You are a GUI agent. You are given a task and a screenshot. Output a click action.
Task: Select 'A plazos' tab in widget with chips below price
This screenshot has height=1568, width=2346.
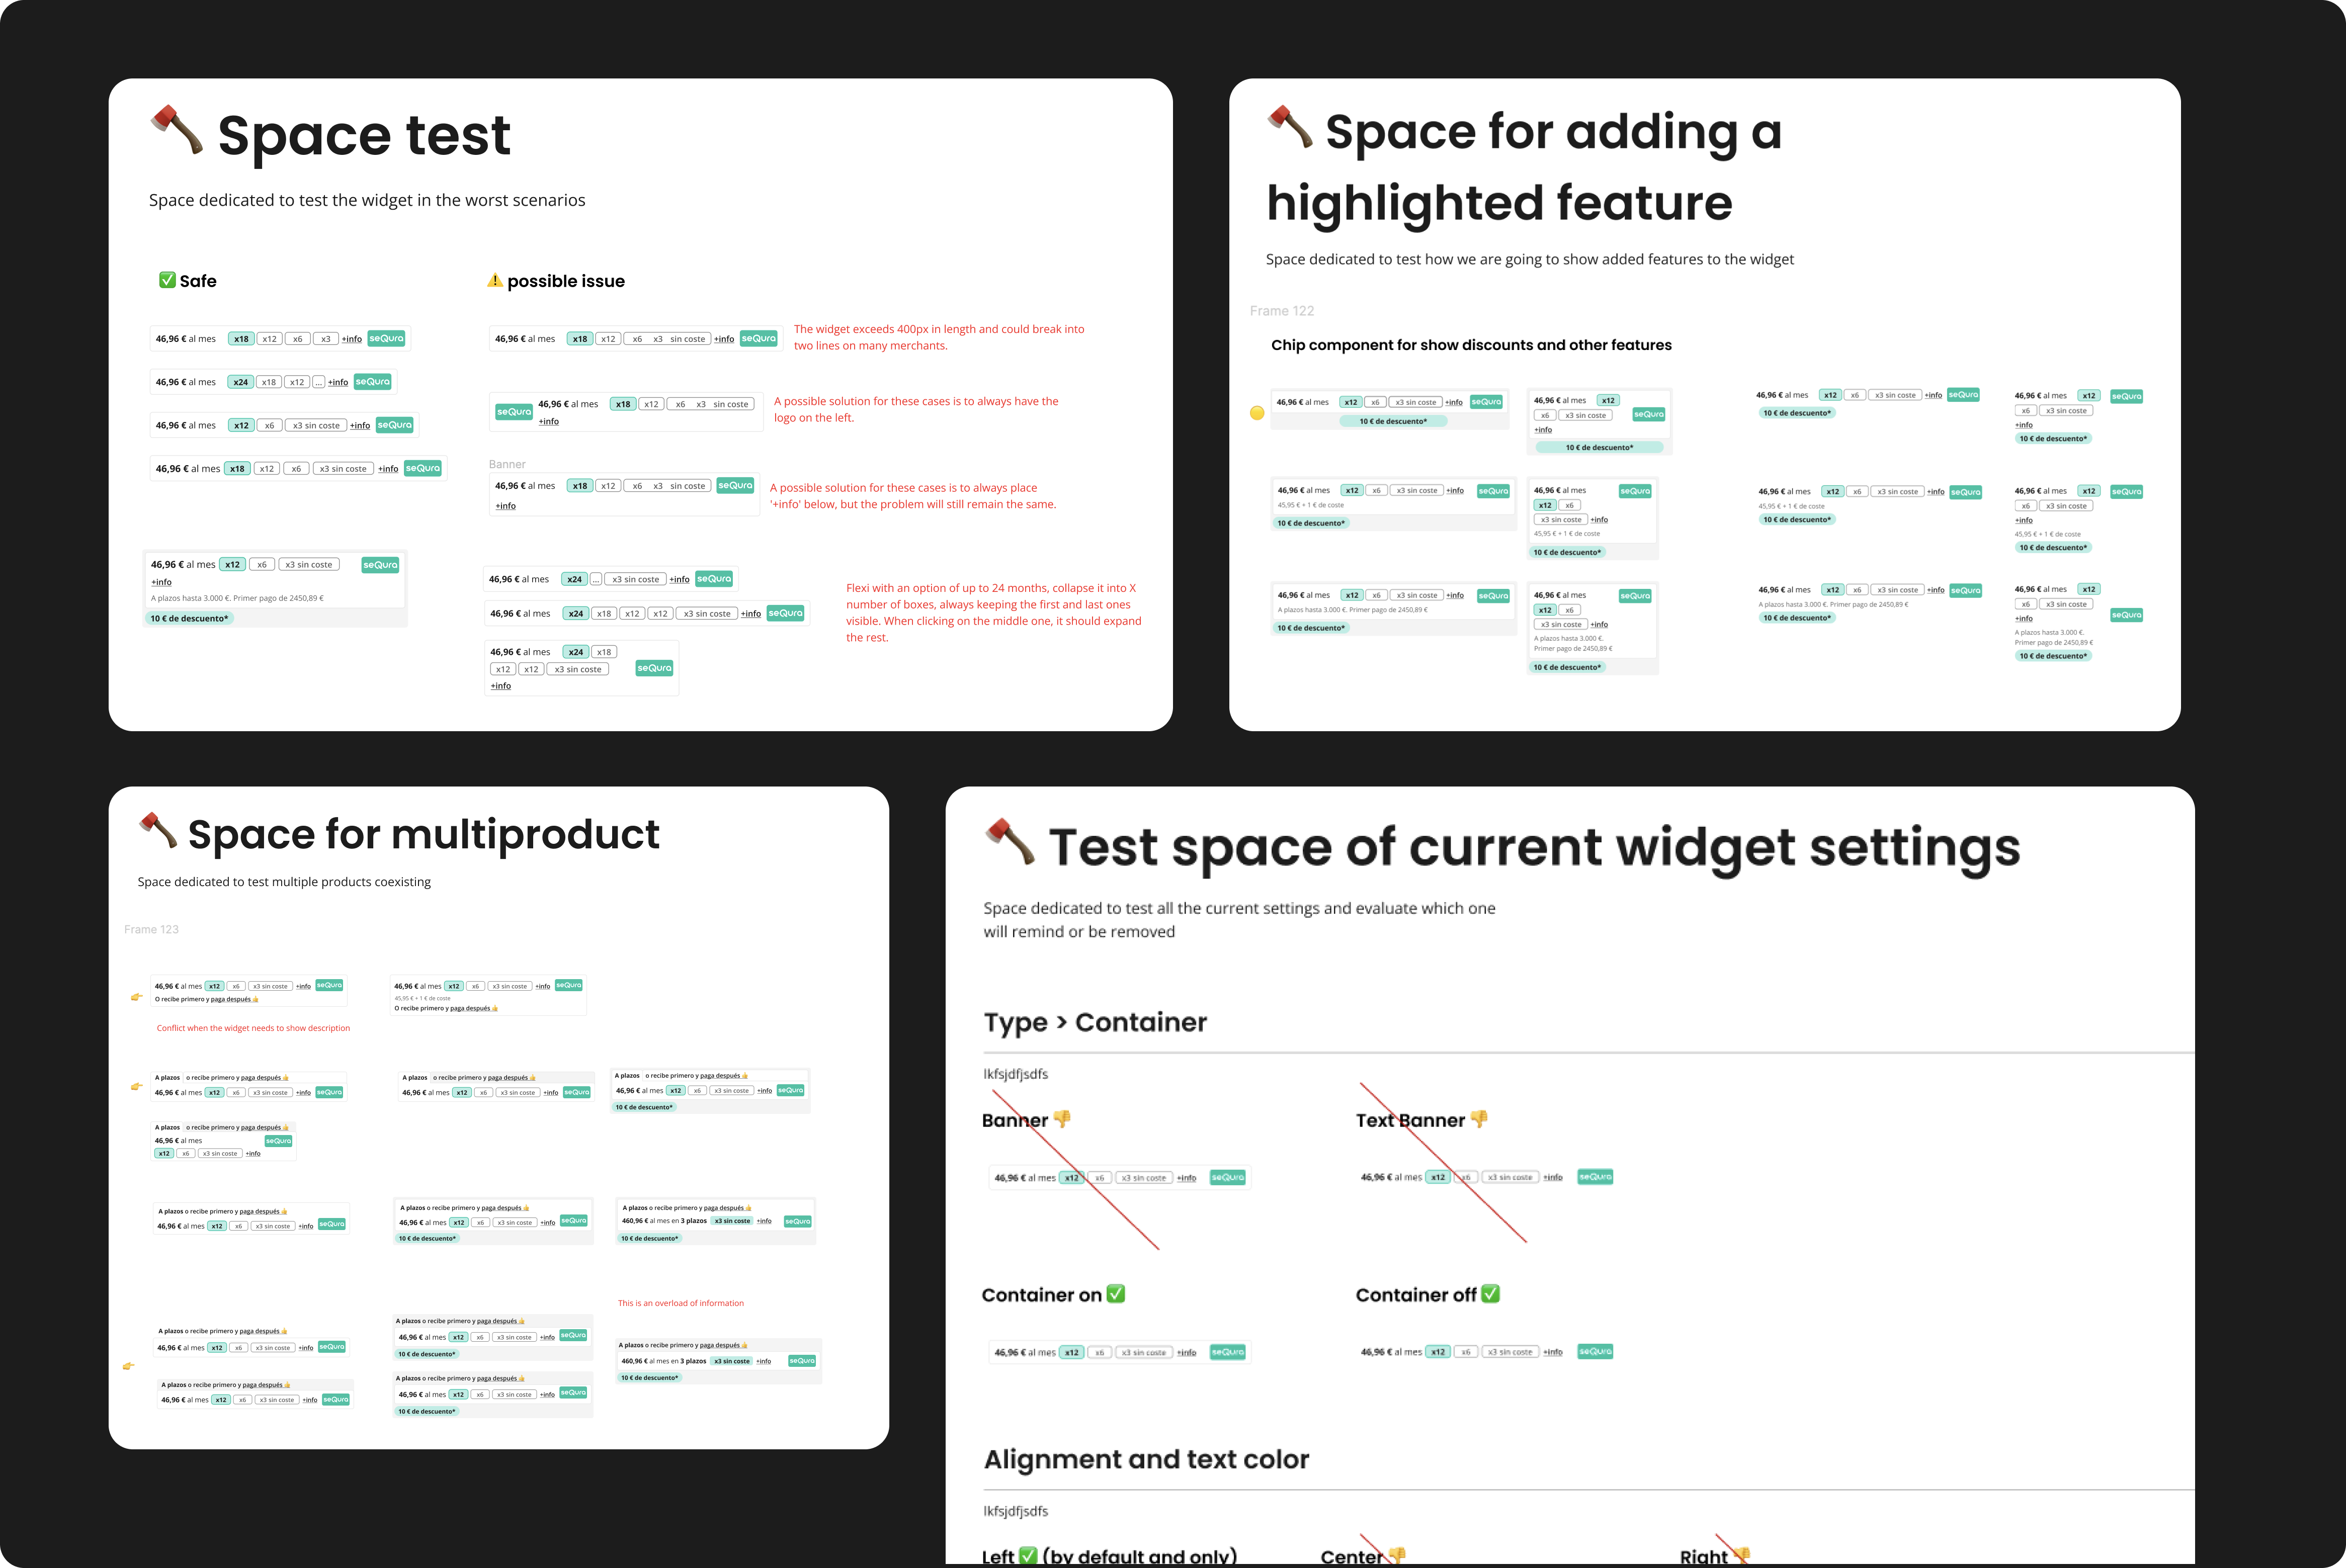(x=167, y=1127)
